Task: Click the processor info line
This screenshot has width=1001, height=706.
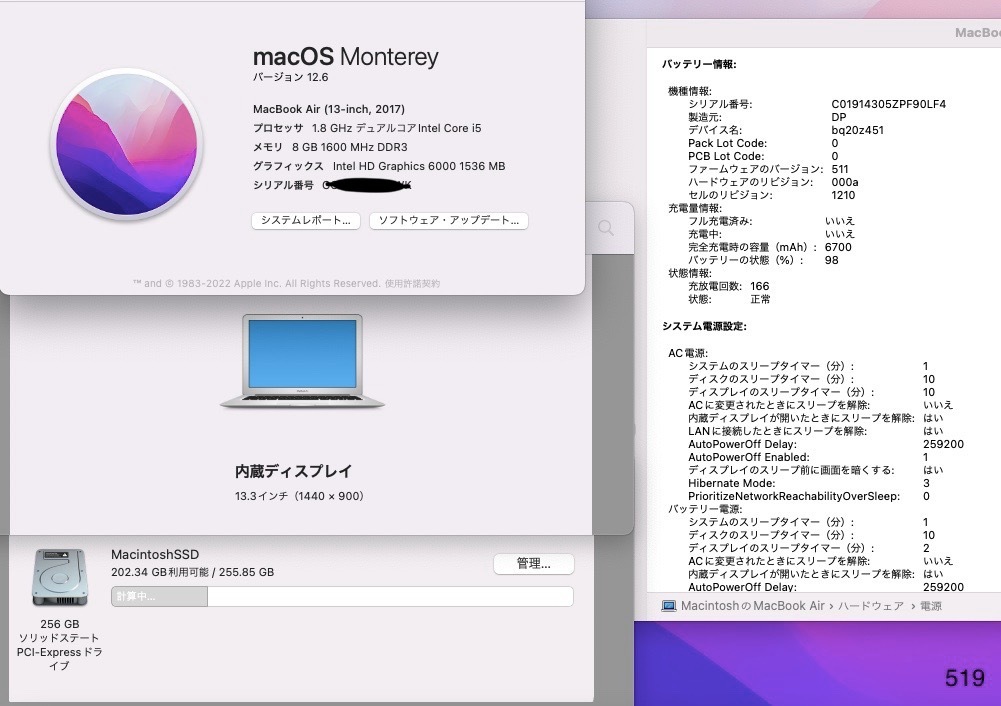Action: 367,128
